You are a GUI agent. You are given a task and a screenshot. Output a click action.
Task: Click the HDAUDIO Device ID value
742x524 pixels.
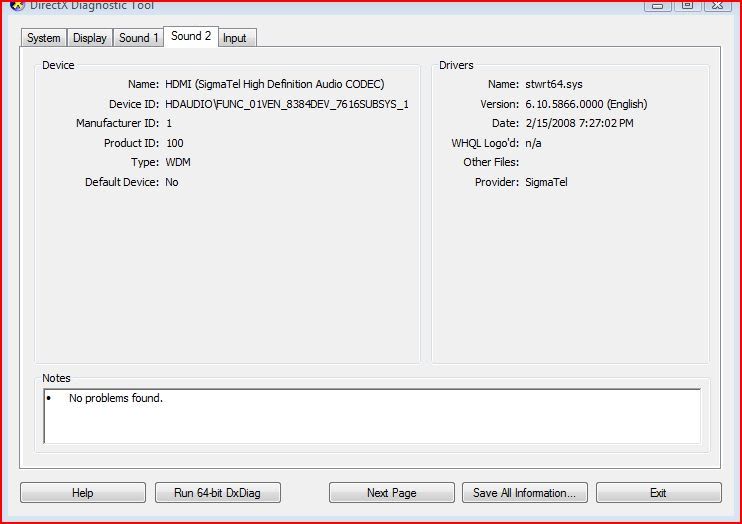point(286,104)
